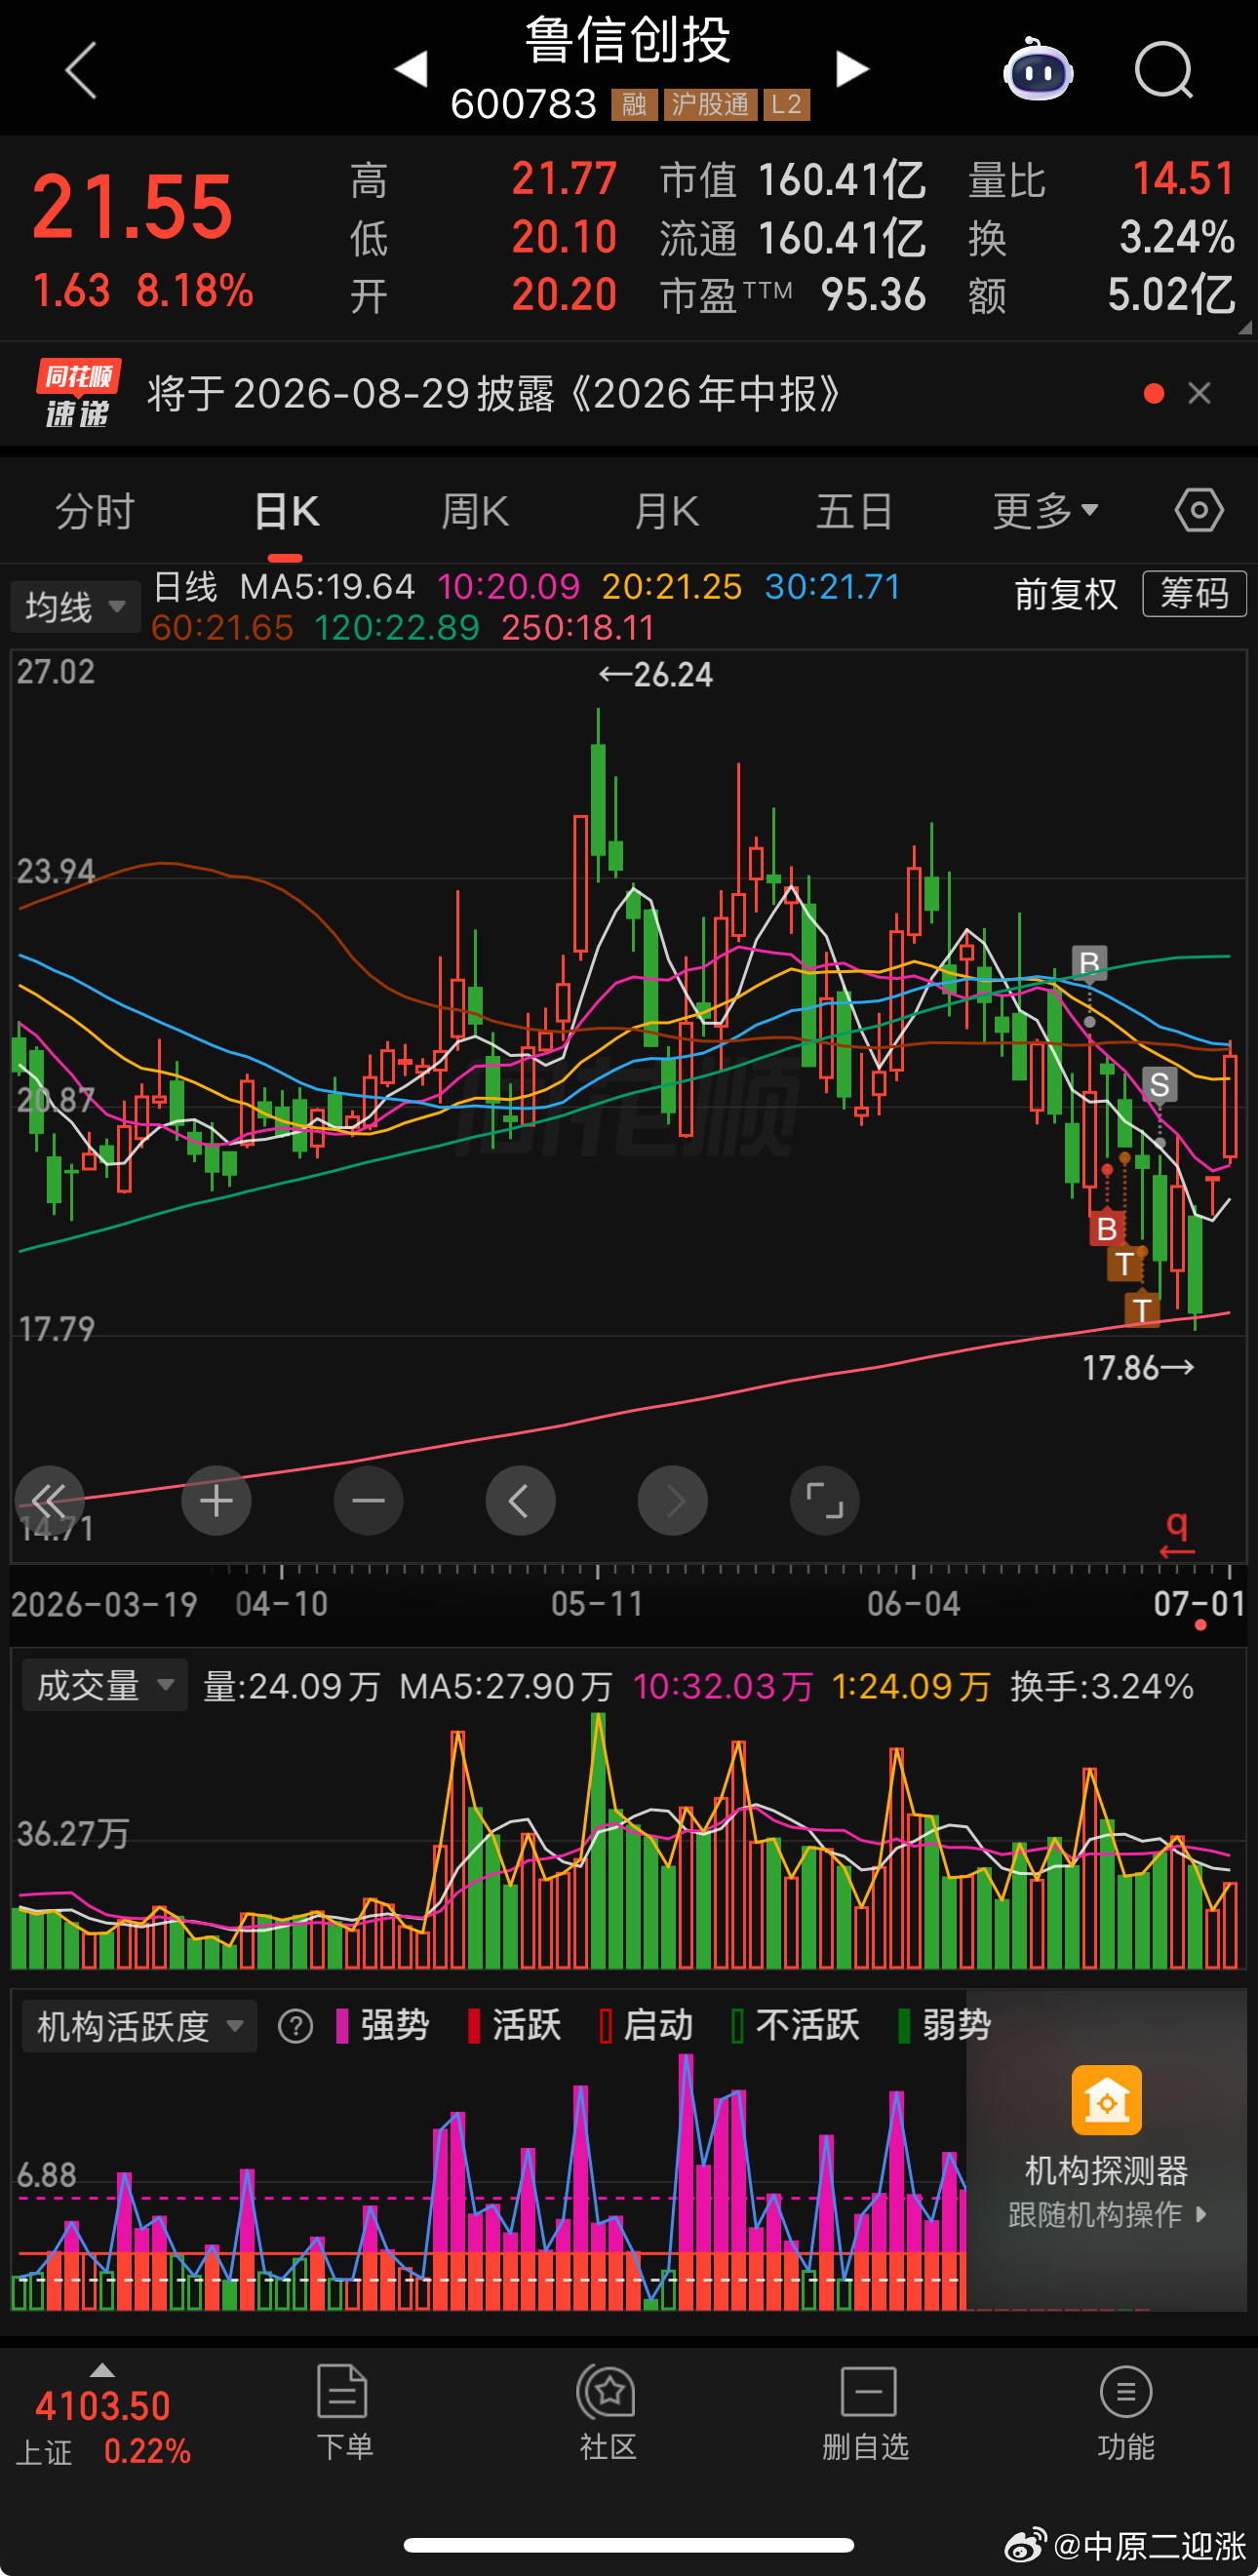Move chart right with chevron button

[x=673, y=1500]
